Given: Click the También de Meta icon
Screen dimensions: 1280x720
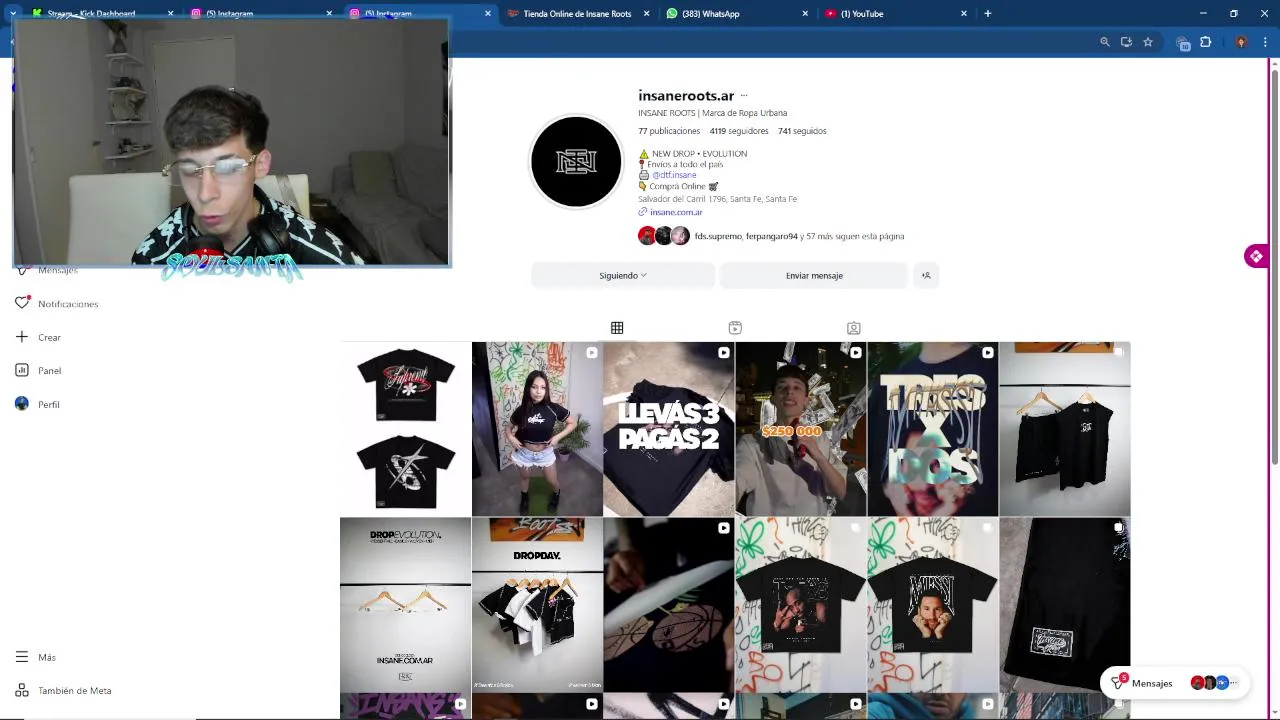Looking at the screenshot, I should point(22,690).
